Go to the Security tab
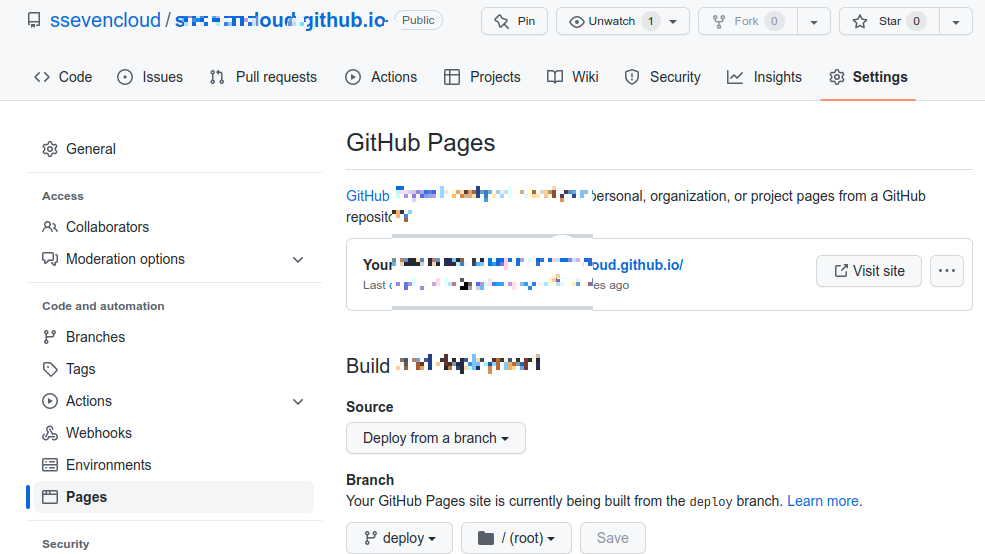The width and height of the screenshot is (985, 554). pos(663,77)
